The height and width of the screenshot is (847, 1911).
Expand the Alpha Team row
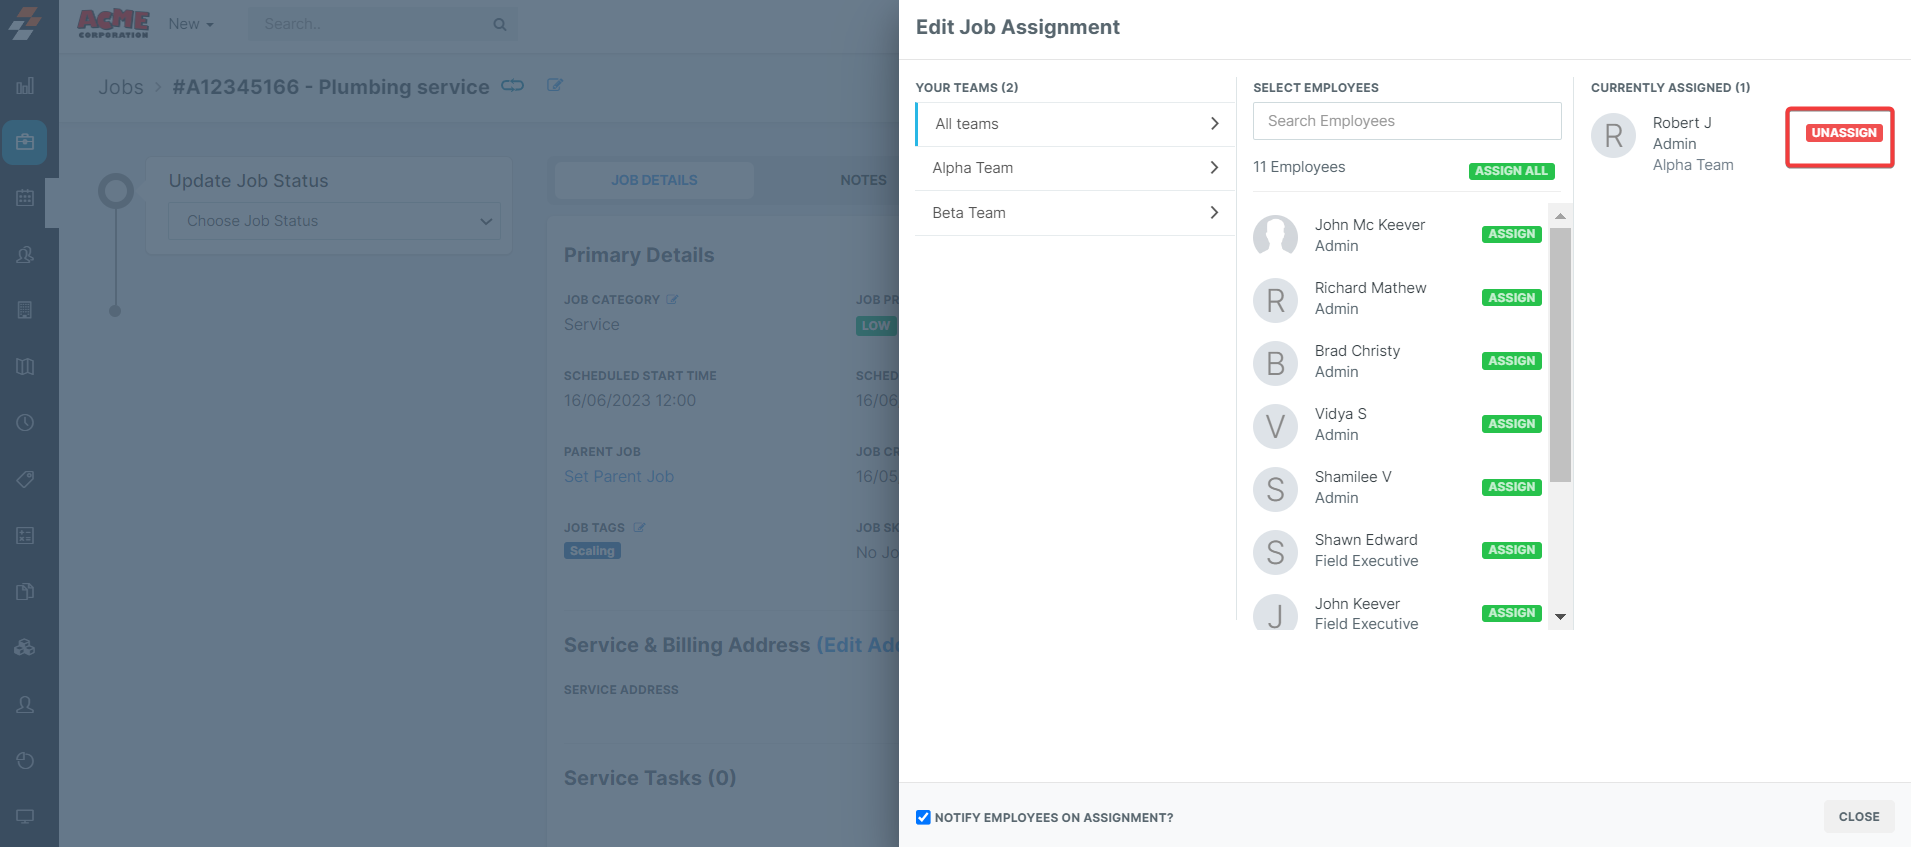[1075, 168]
